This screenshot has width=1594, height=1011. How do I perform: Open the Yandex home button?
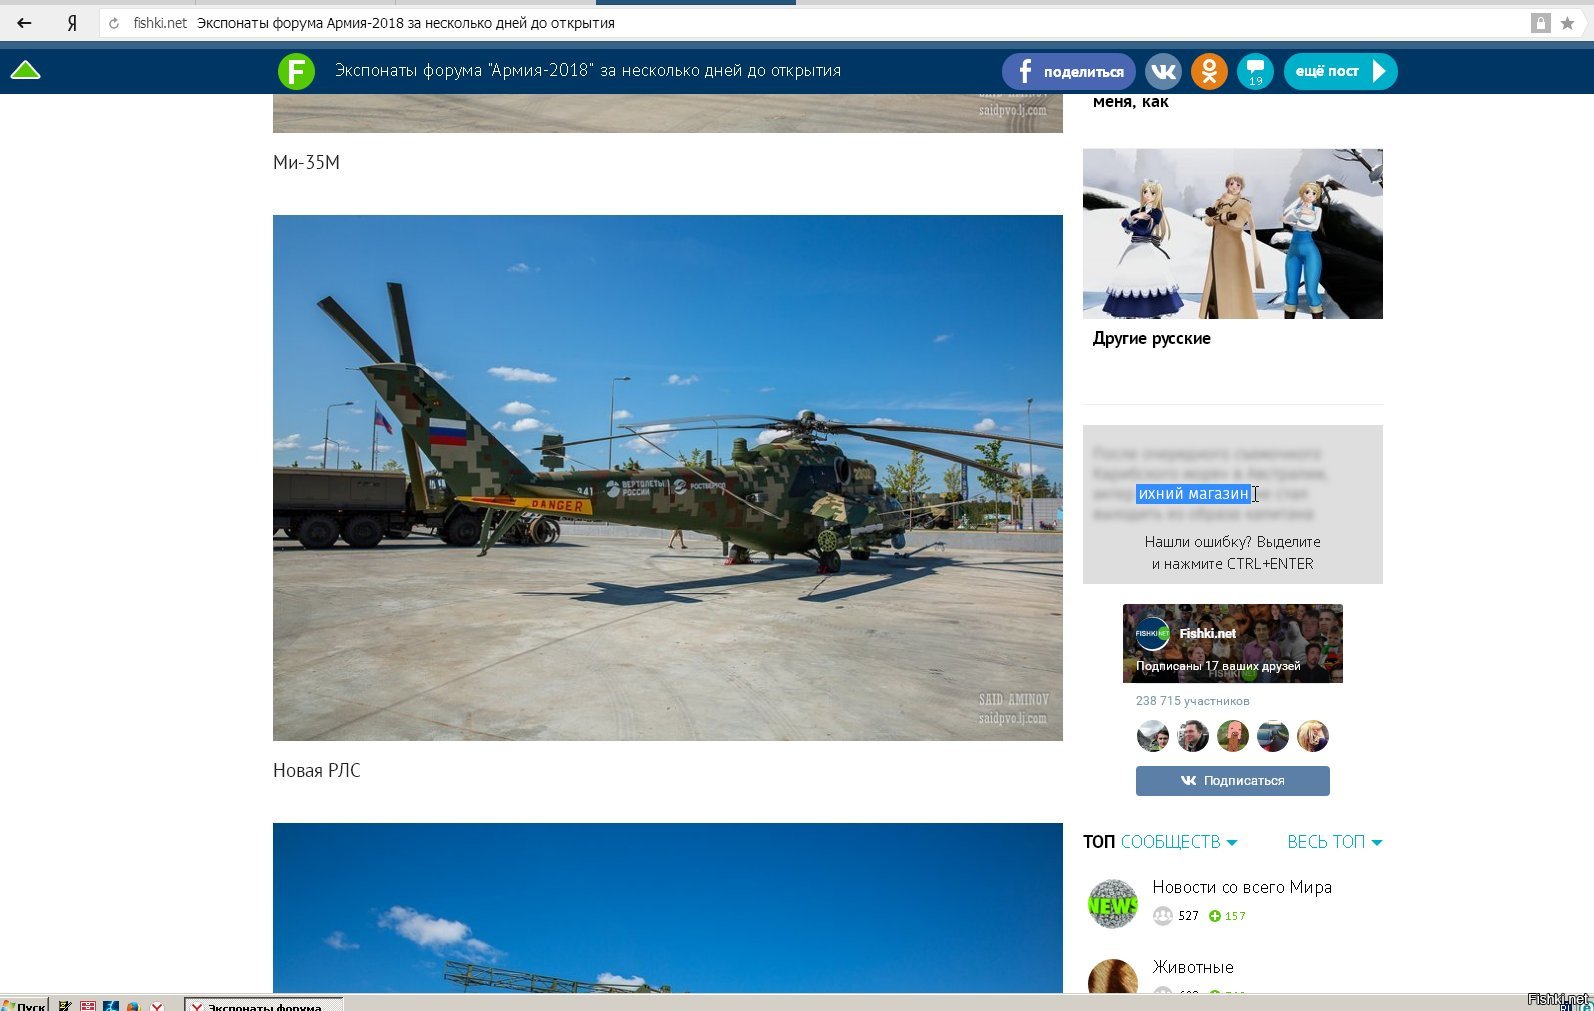72,23
